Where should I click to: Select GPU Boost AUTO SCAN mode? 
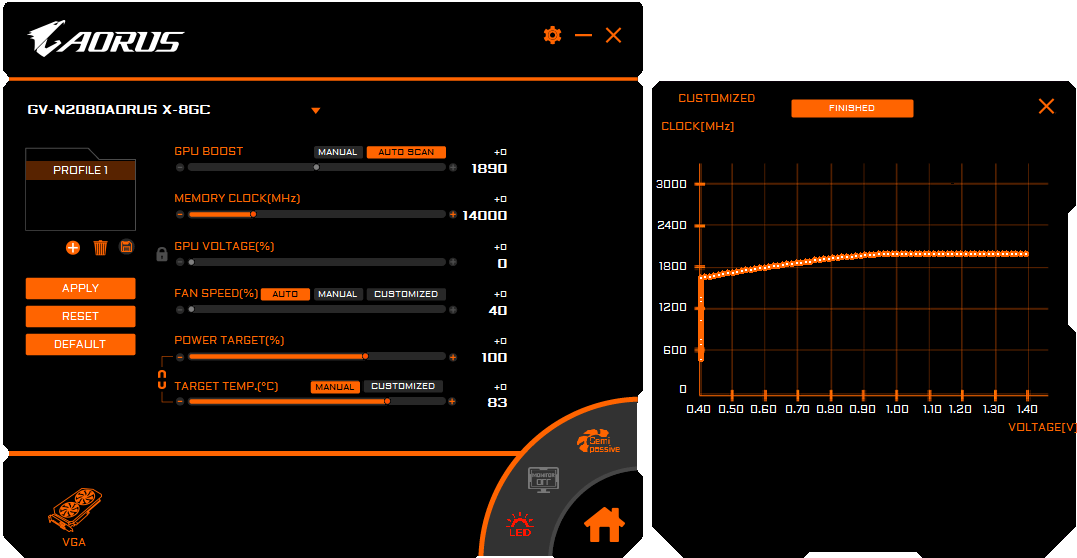click(406, 152)
